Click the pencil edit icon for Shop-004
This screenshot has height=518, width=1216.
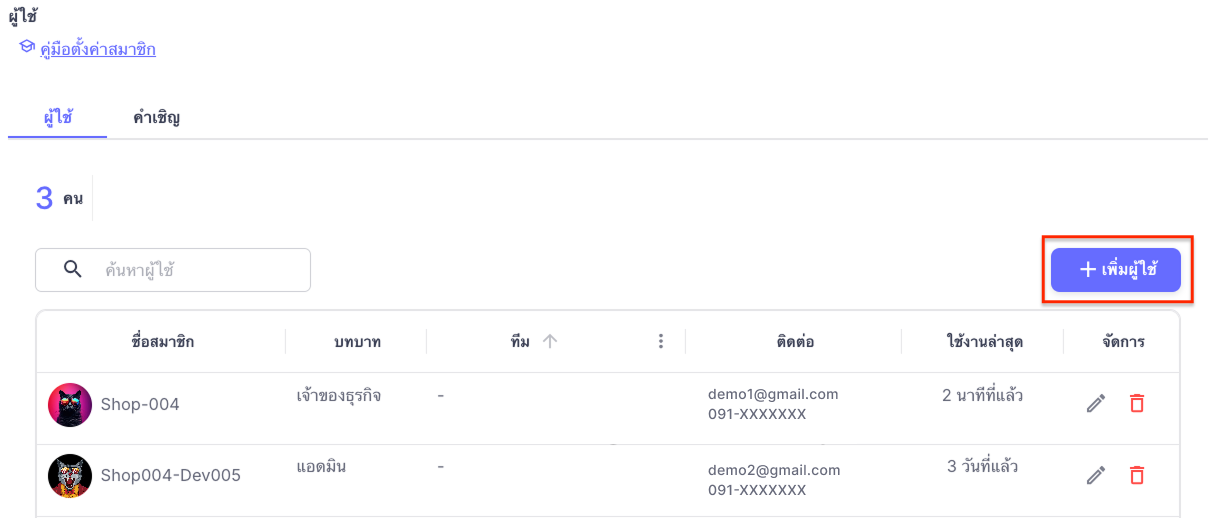pyautogui.click(x=1096, y=404)
